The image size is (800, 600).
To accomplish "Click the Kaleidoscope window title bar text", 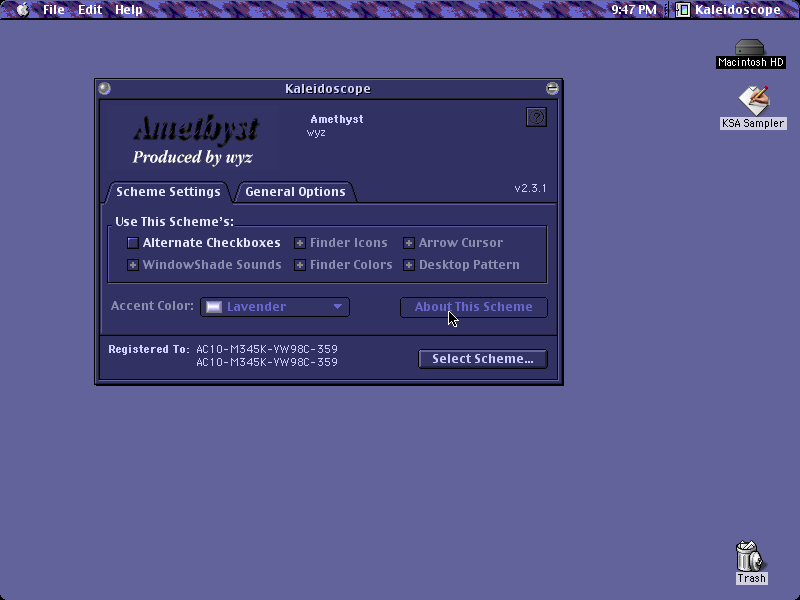I will (328, 88).
